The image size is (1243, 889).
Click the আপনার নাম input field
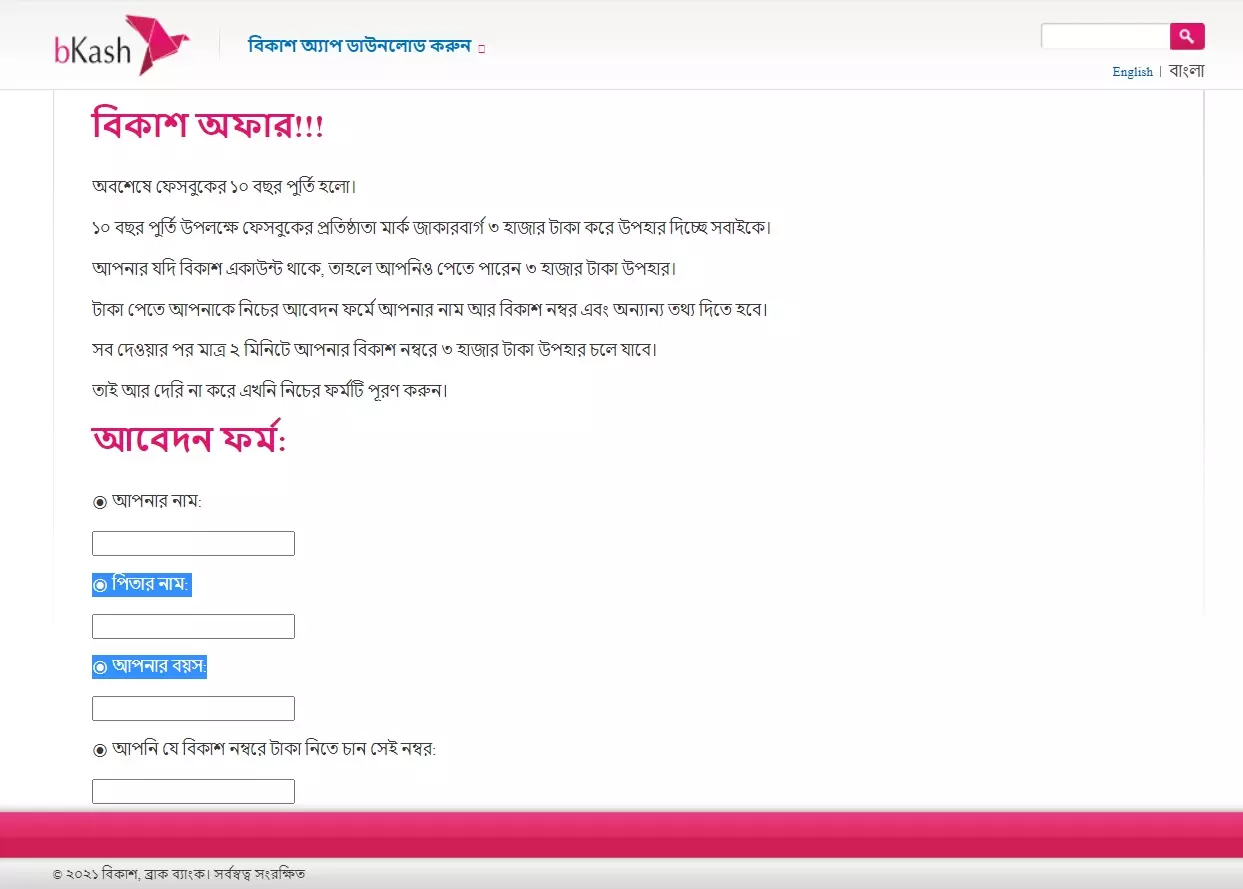click(193, 544)
